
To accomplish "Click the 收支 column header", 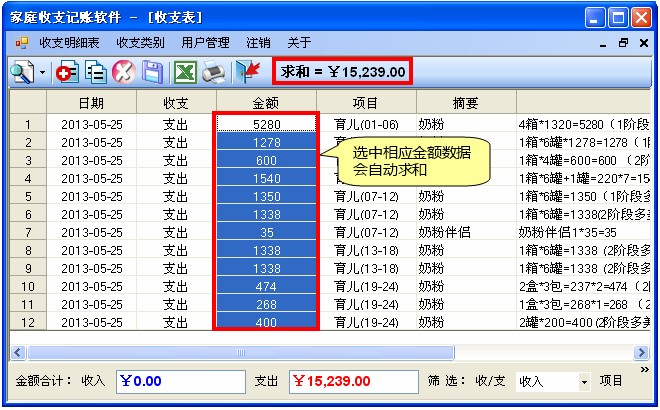I will pos(176,102).
